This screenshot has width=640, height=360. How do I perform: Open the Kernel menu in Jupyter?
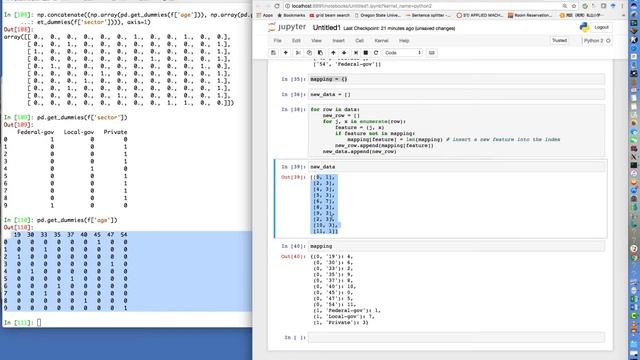click(382, 41)
